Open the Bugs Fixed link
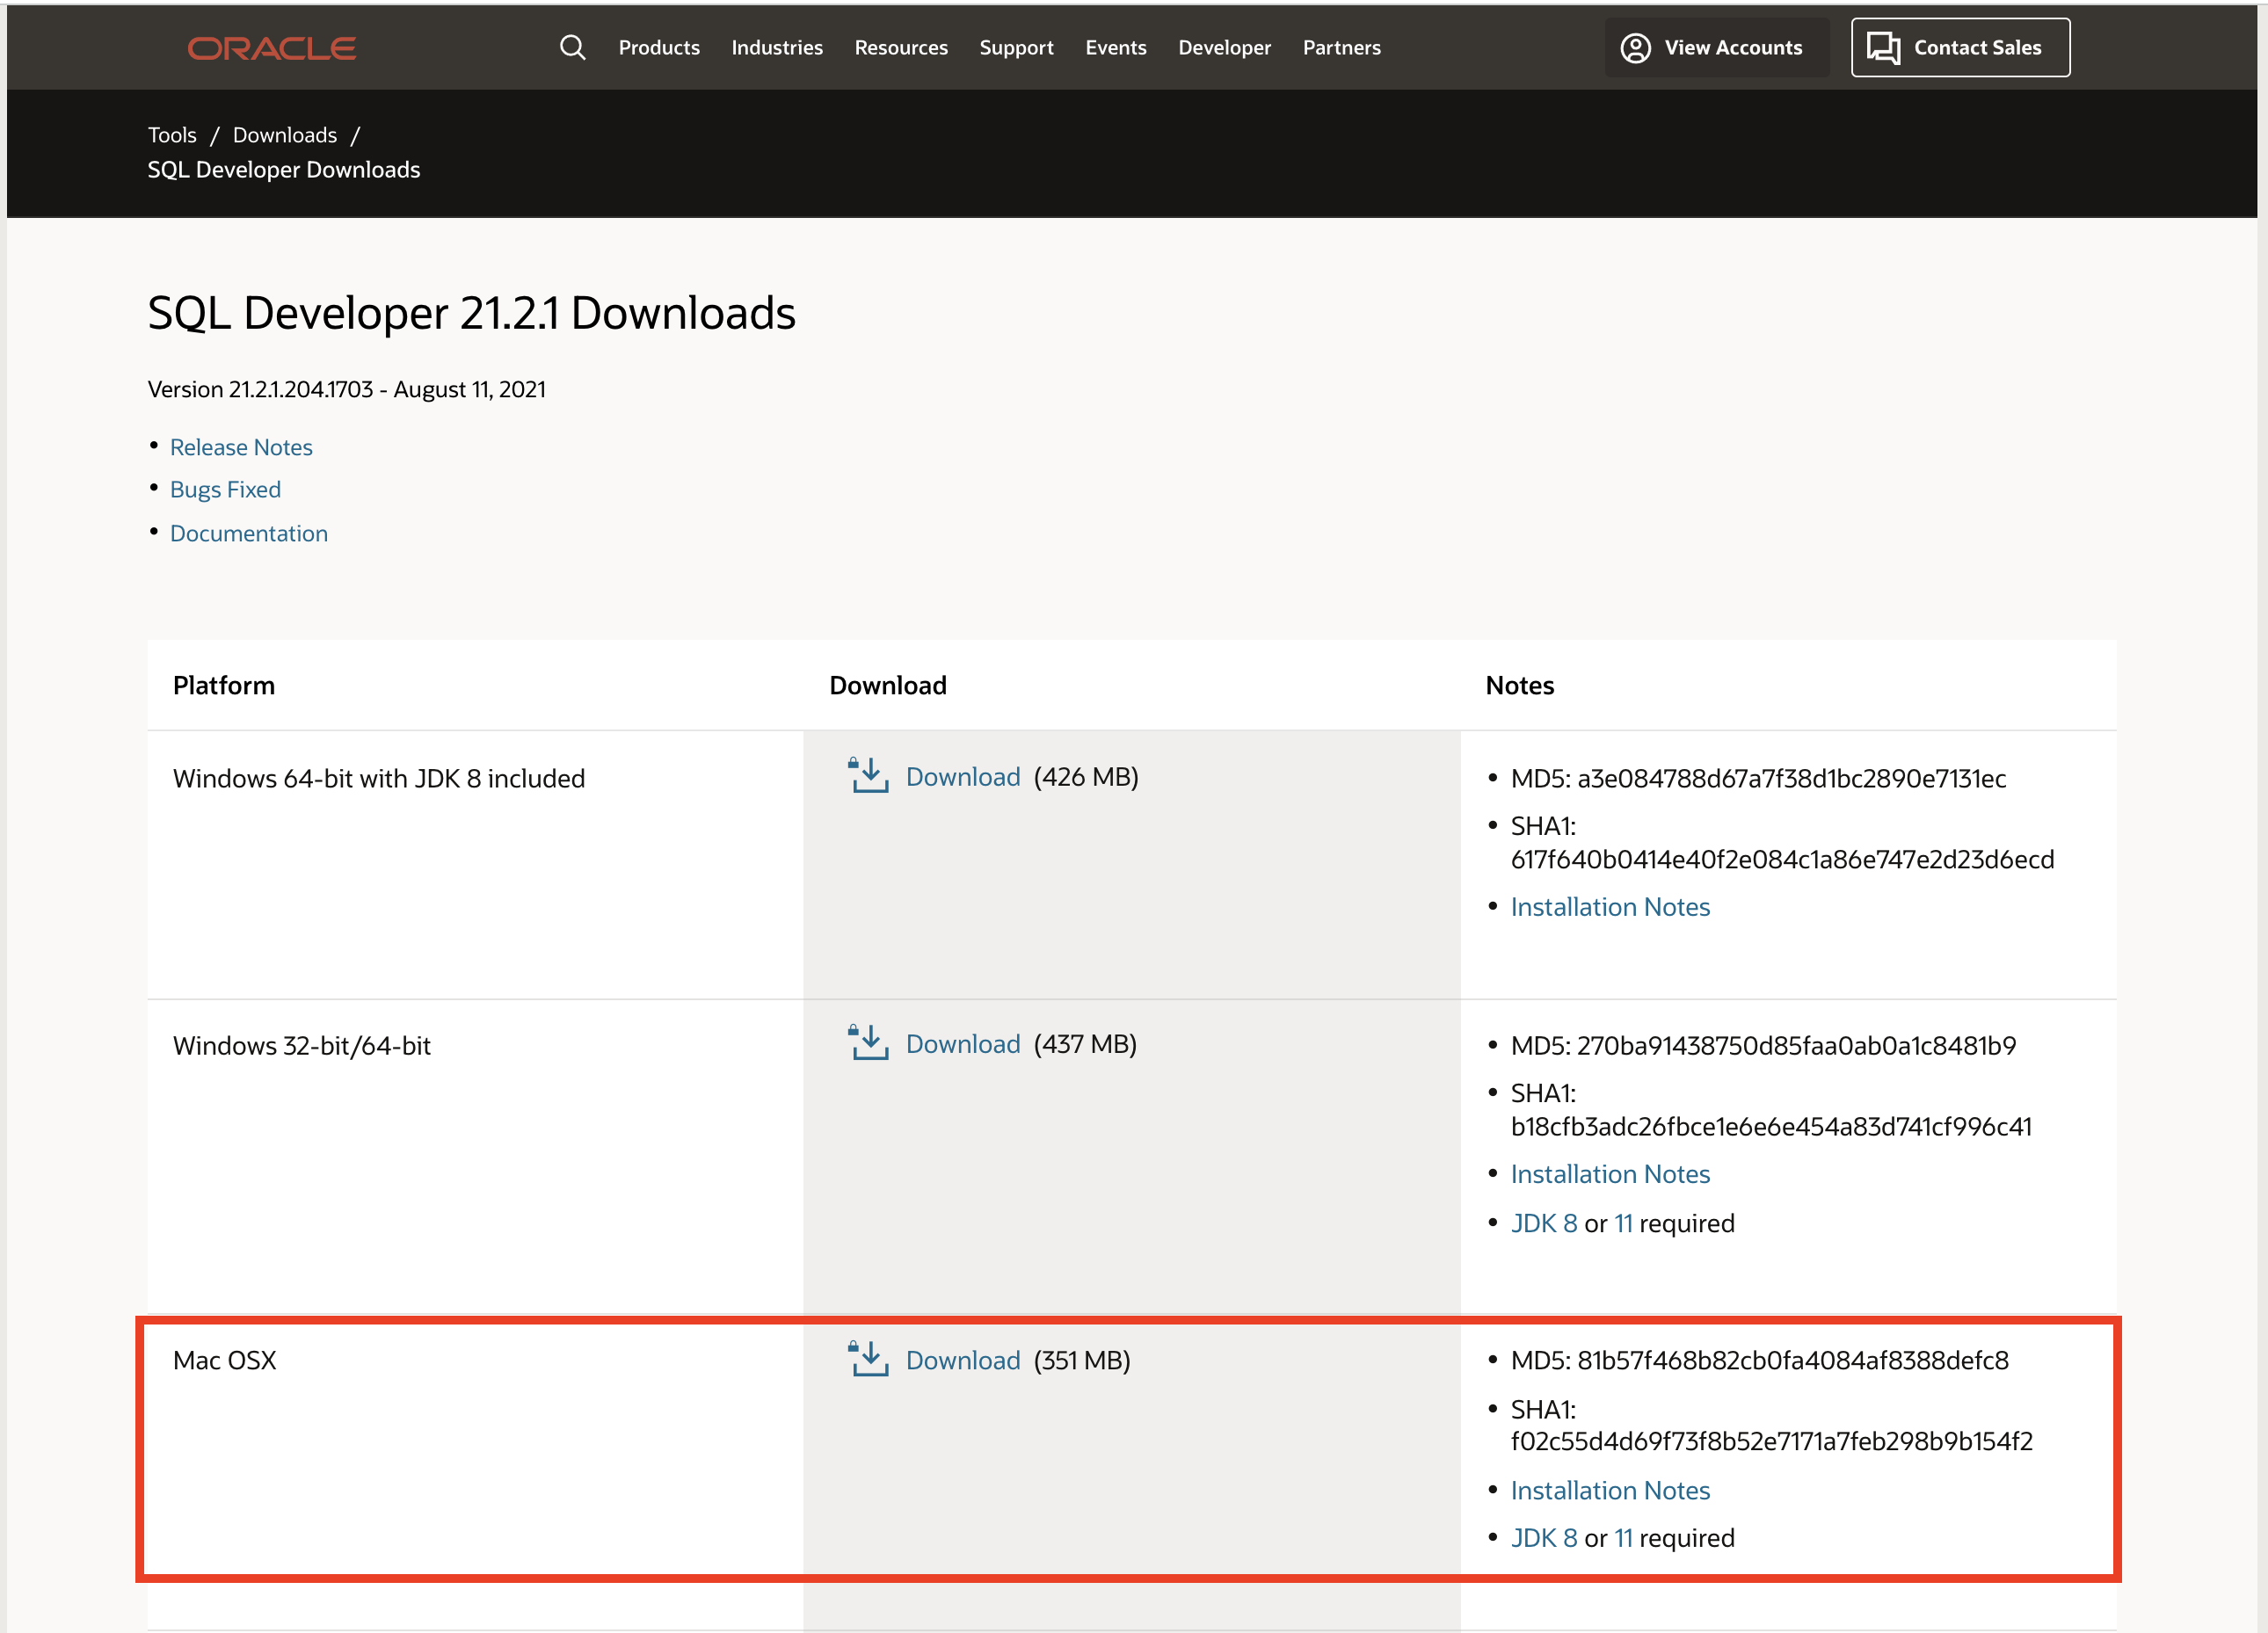 click(x=225, y=490)
